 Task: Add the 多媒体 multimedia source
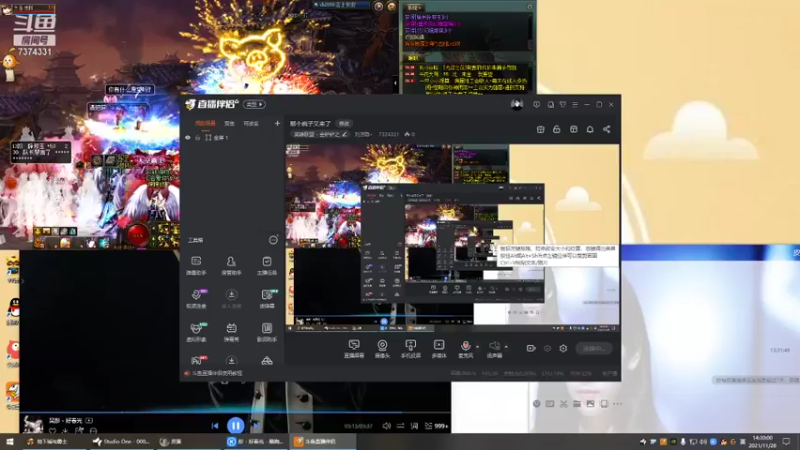pyautogui.click(x=439, y=349)
